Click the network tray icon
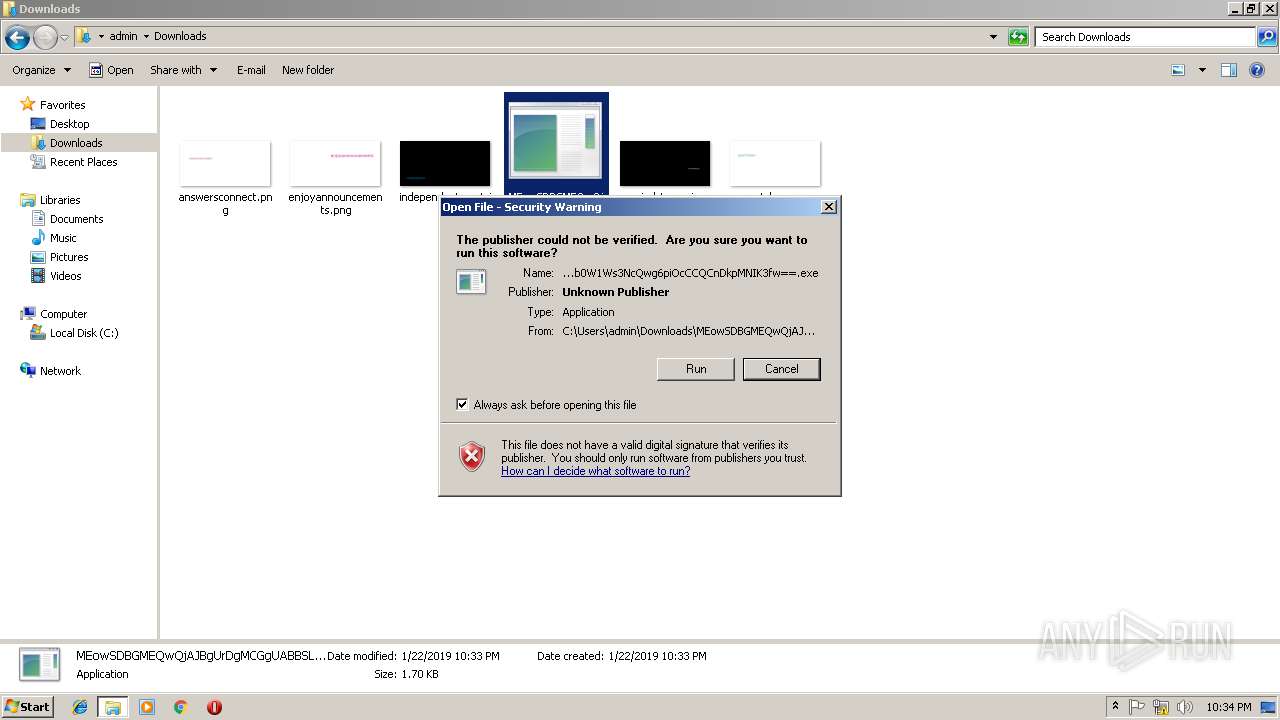1280x720 pixels. (1161, 707)
